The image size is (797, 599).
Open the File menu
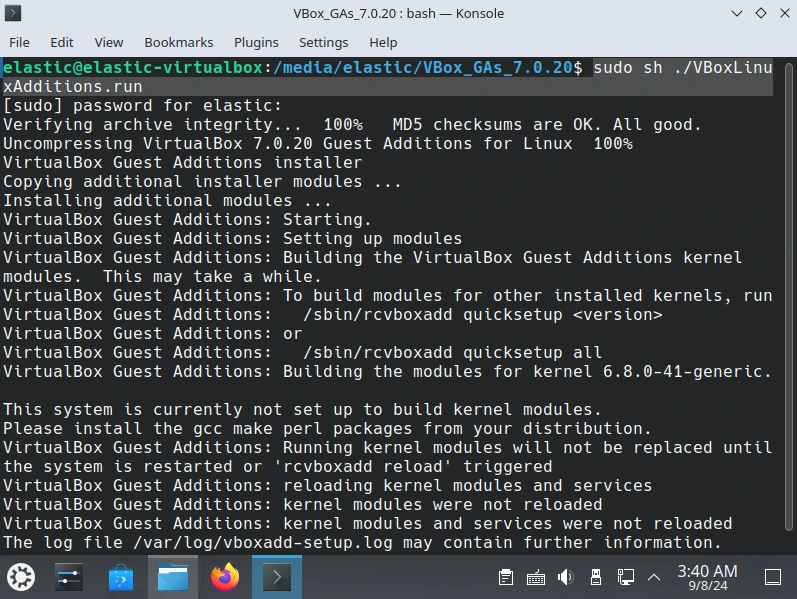pyautogui.click(x=19, y=42)
